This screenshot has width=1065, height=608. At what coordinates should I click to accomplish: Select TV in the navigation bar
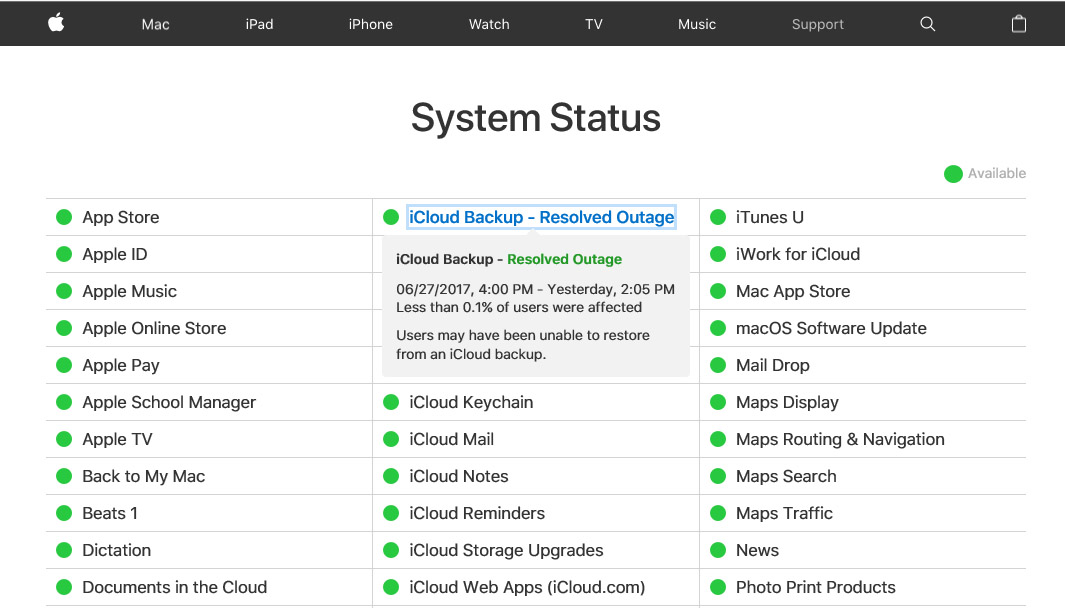[594, 24]
